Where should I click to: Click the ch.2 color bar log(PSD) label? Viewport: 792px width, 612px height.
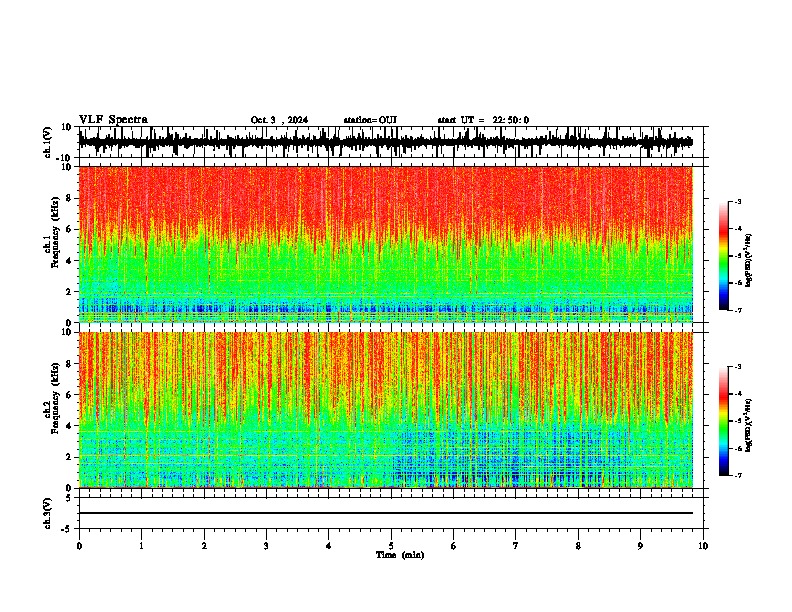pos(749,425)
